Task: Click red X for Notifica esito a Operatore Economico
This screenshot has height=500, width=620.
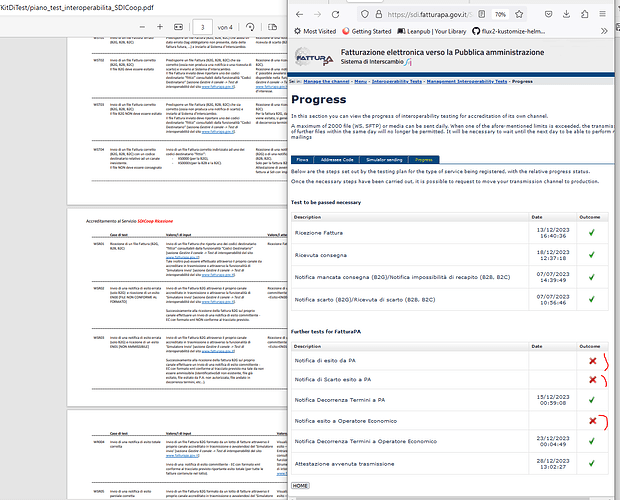Action: (592, 421)
